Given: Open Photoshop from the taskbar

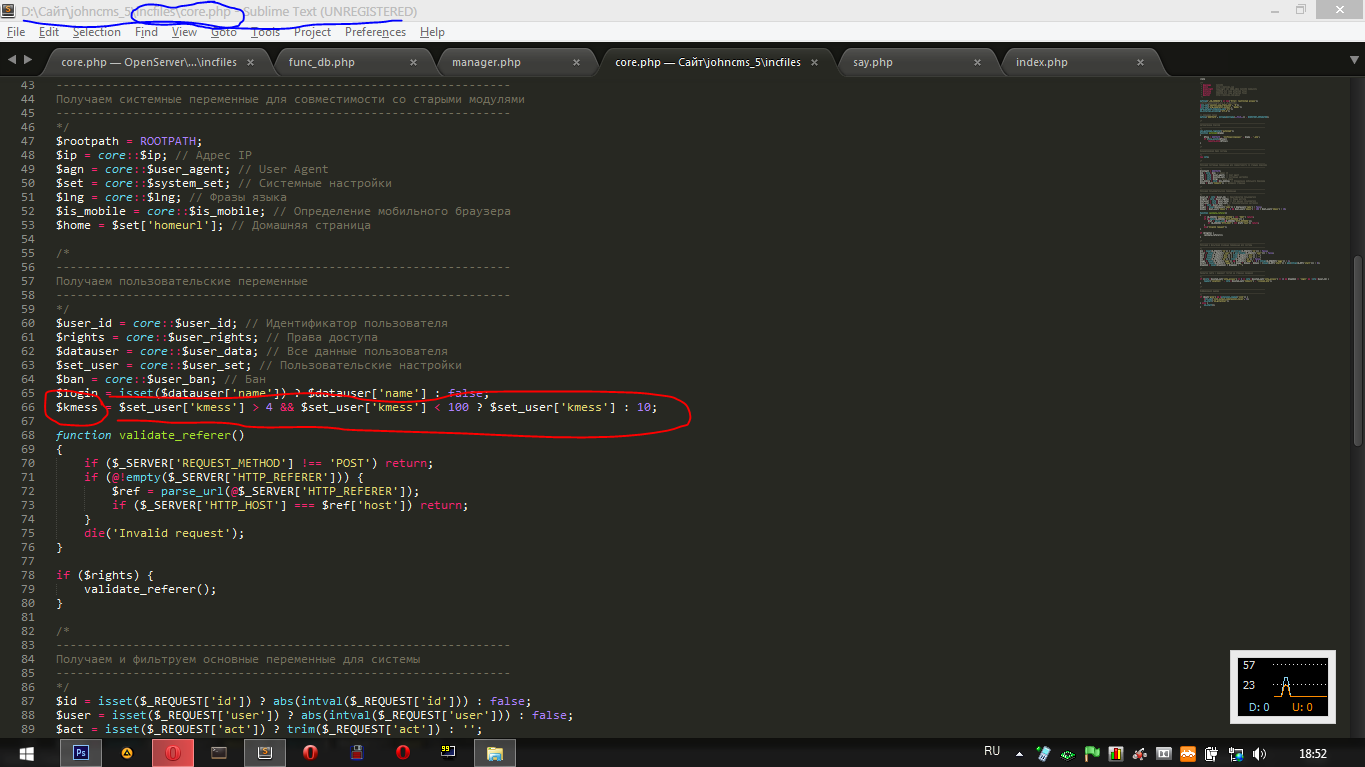Looking at the screenshot, I should point(81,752).
